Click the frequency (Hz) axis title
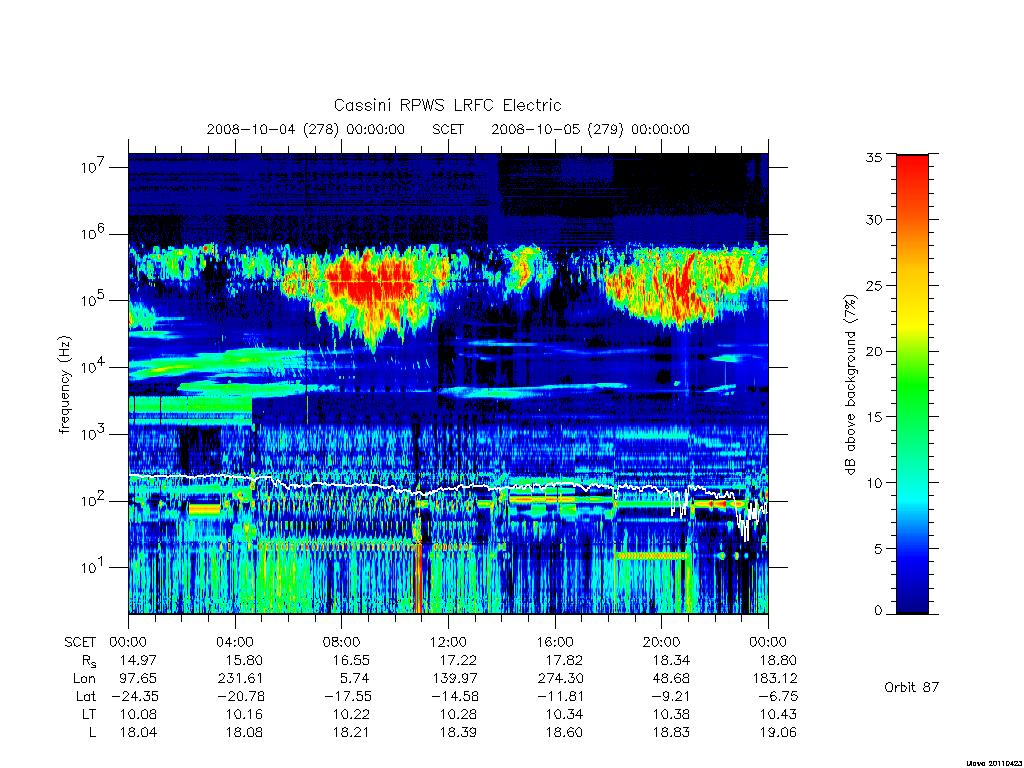Image resolution: width=1024 pixels, height=768 pixels. pos(64,385)
